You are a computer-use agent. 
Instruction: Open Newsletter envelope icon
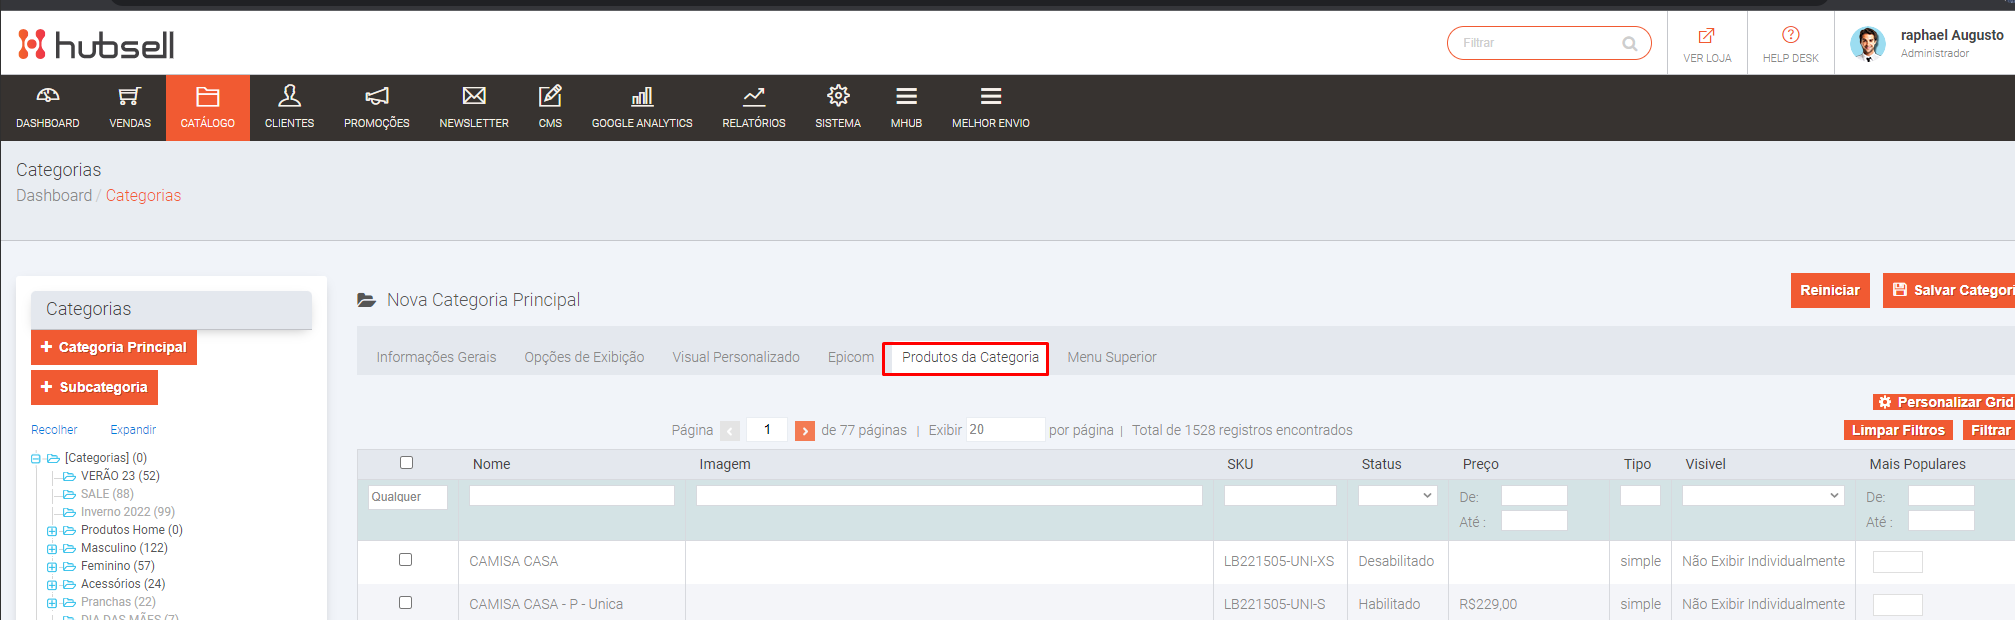pyautogui.click(x=474, y=96)
